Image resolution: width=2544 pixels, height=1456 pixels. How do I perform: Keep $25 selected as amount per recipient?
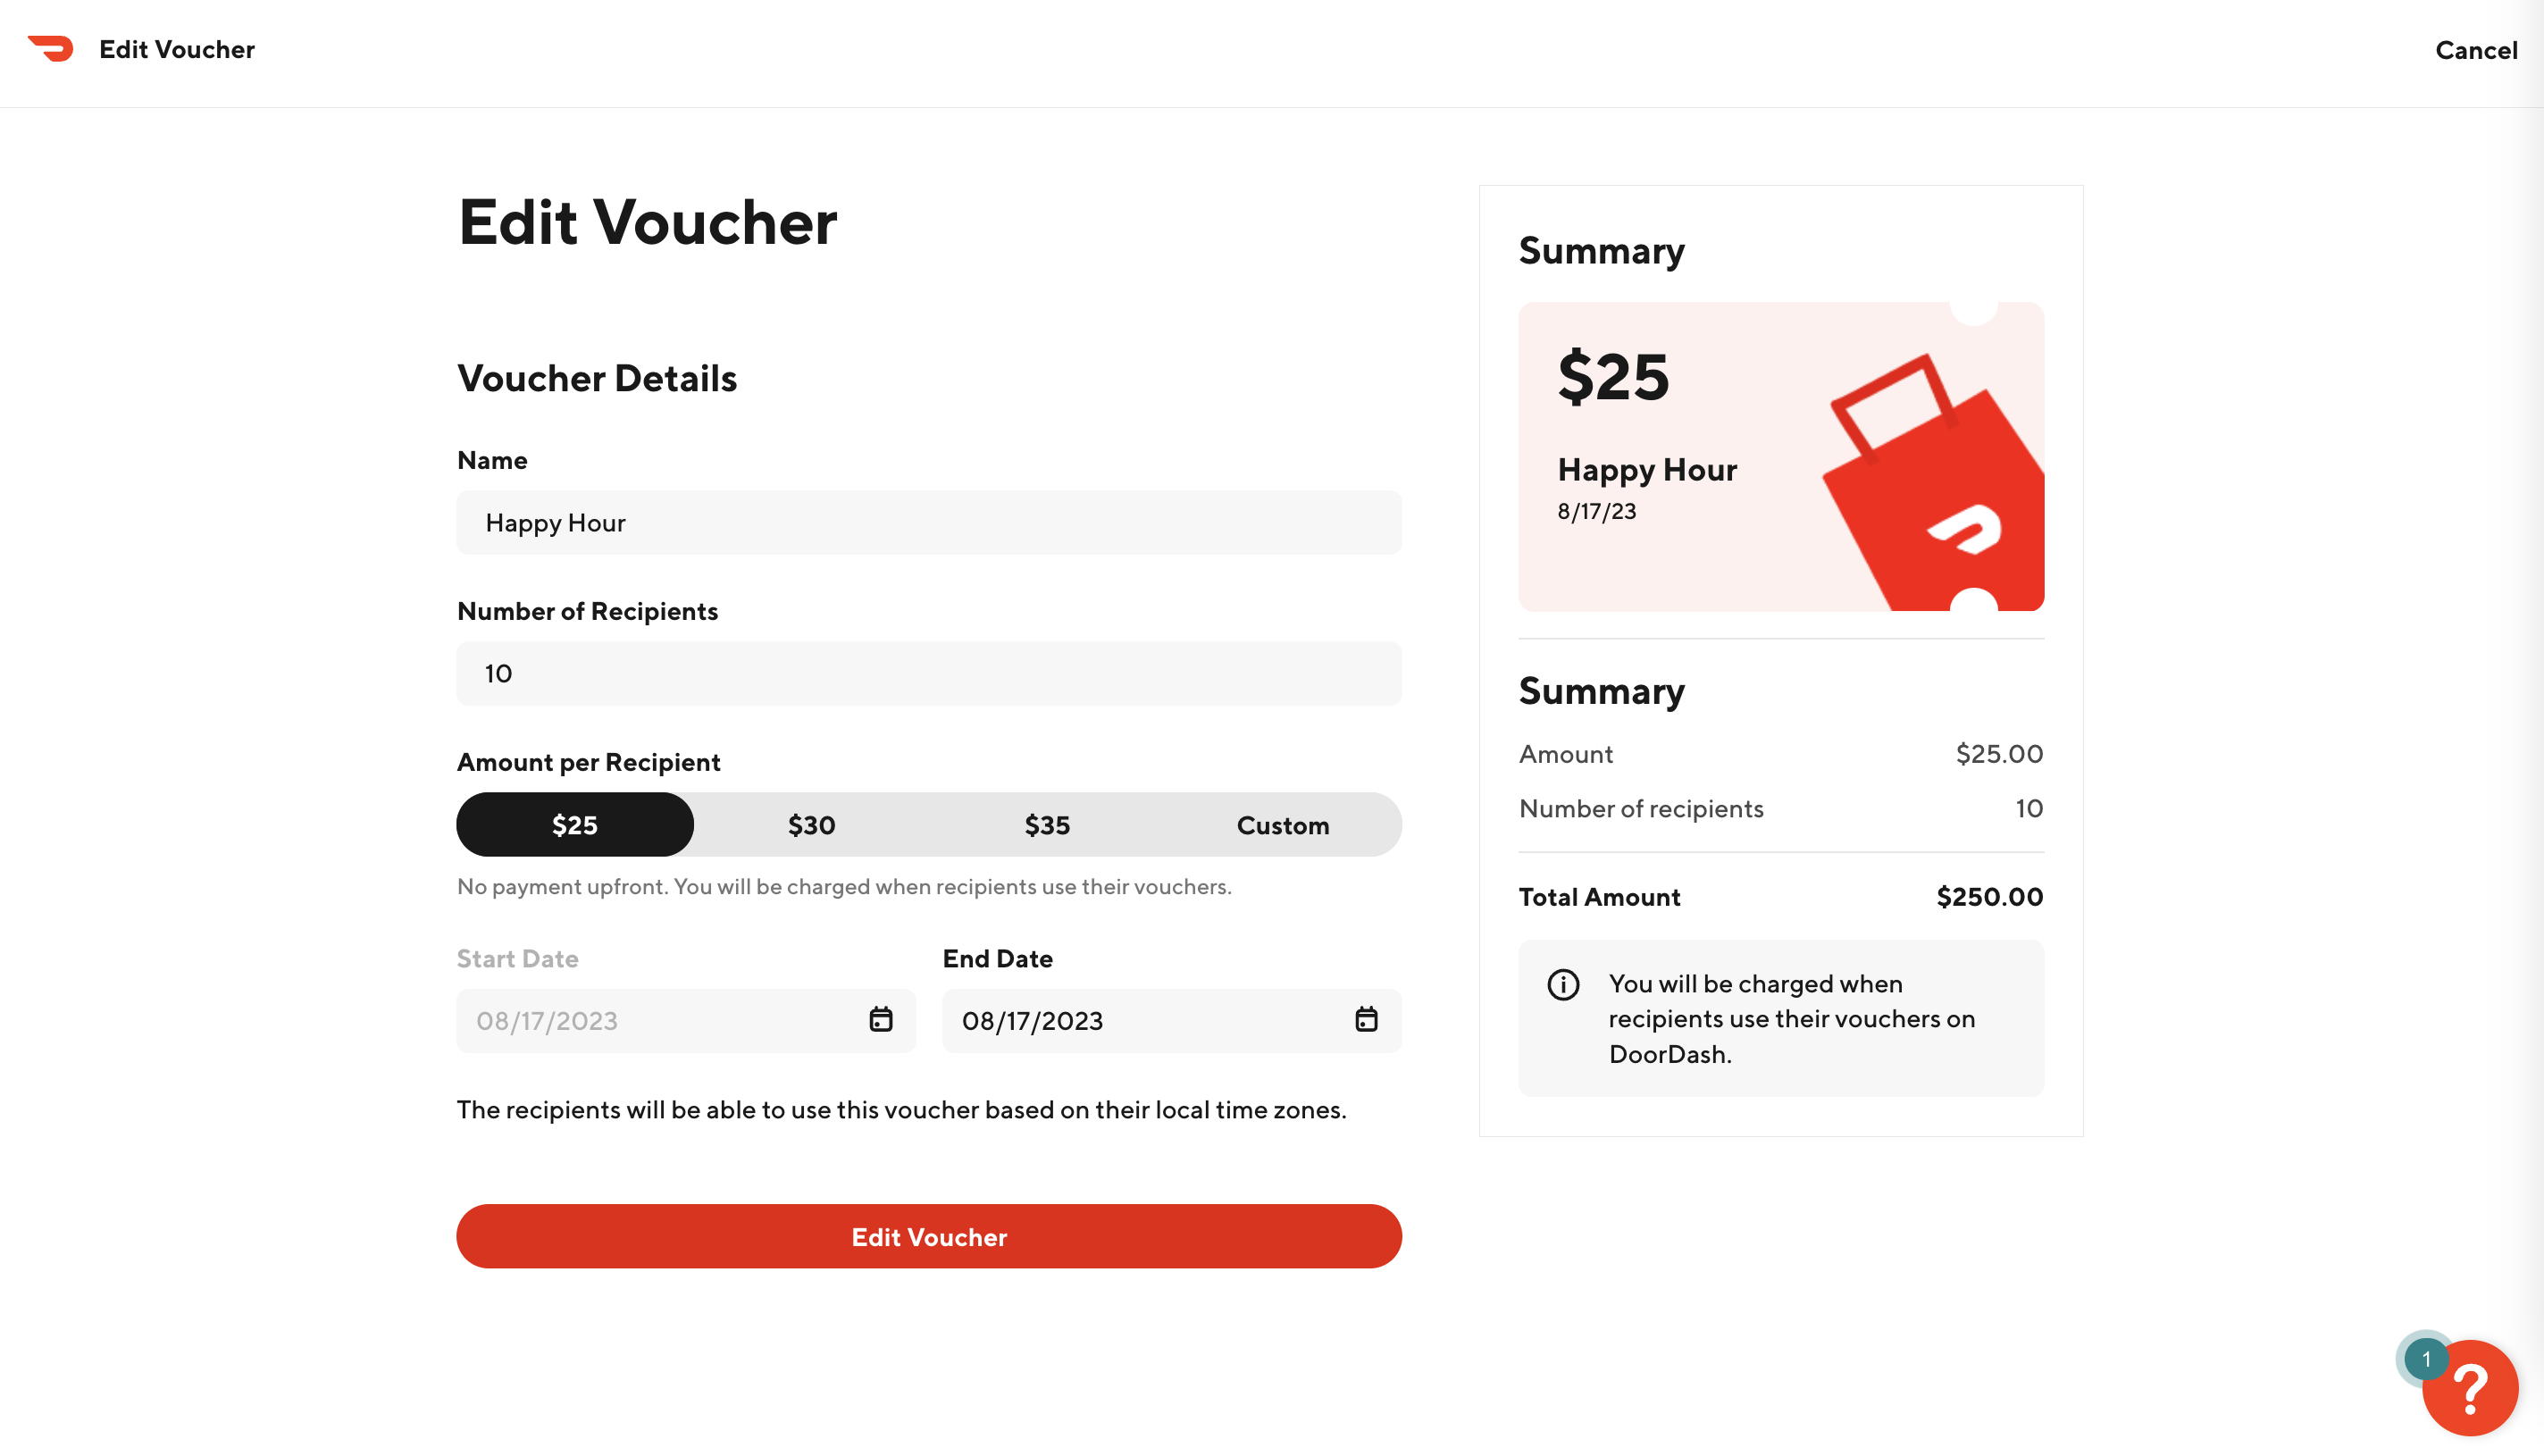pyautogui.click(x=574, y=824)
